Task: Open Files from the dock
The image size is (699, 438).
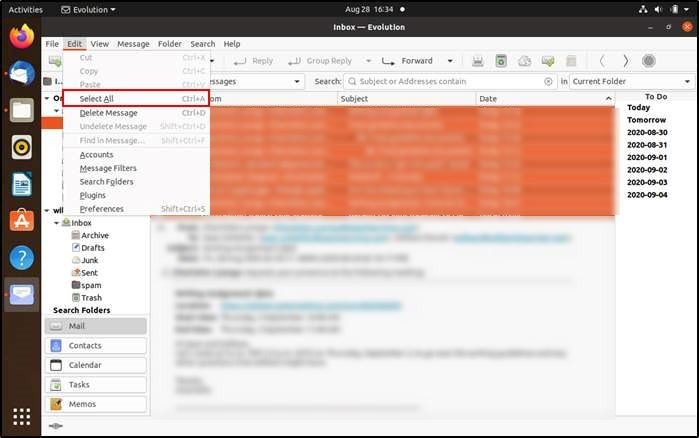Action: pos(22,110)
